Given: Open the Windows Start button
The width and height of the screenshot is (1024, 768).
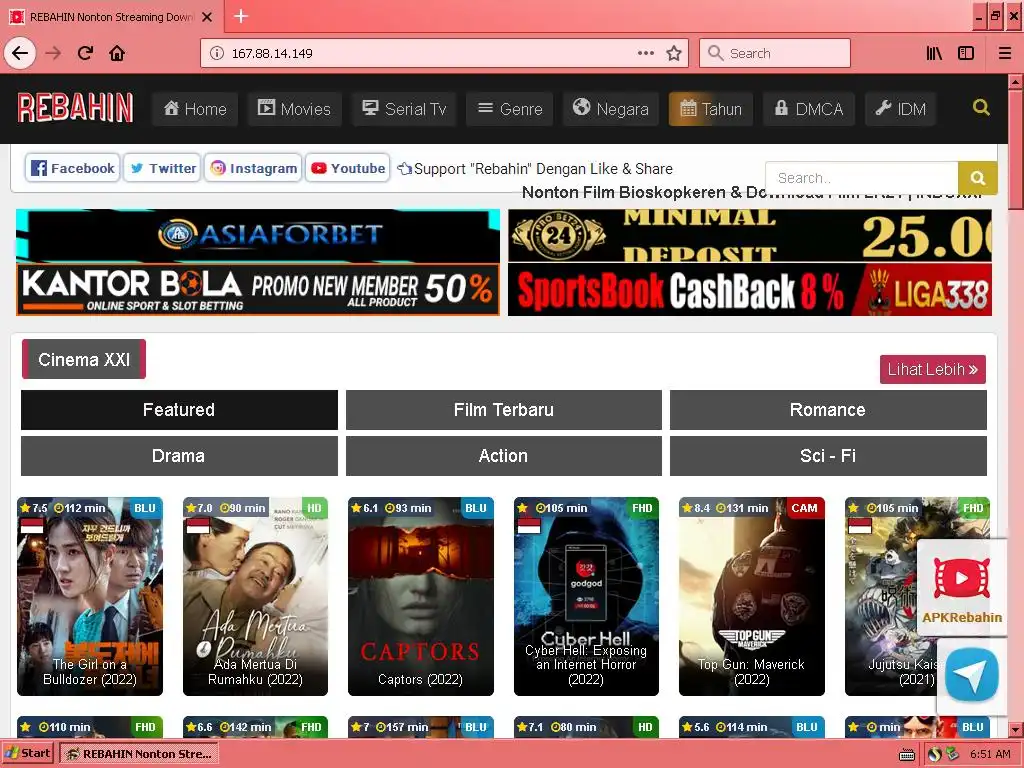Looking at the screenshot, I should (x=28, y=754).
